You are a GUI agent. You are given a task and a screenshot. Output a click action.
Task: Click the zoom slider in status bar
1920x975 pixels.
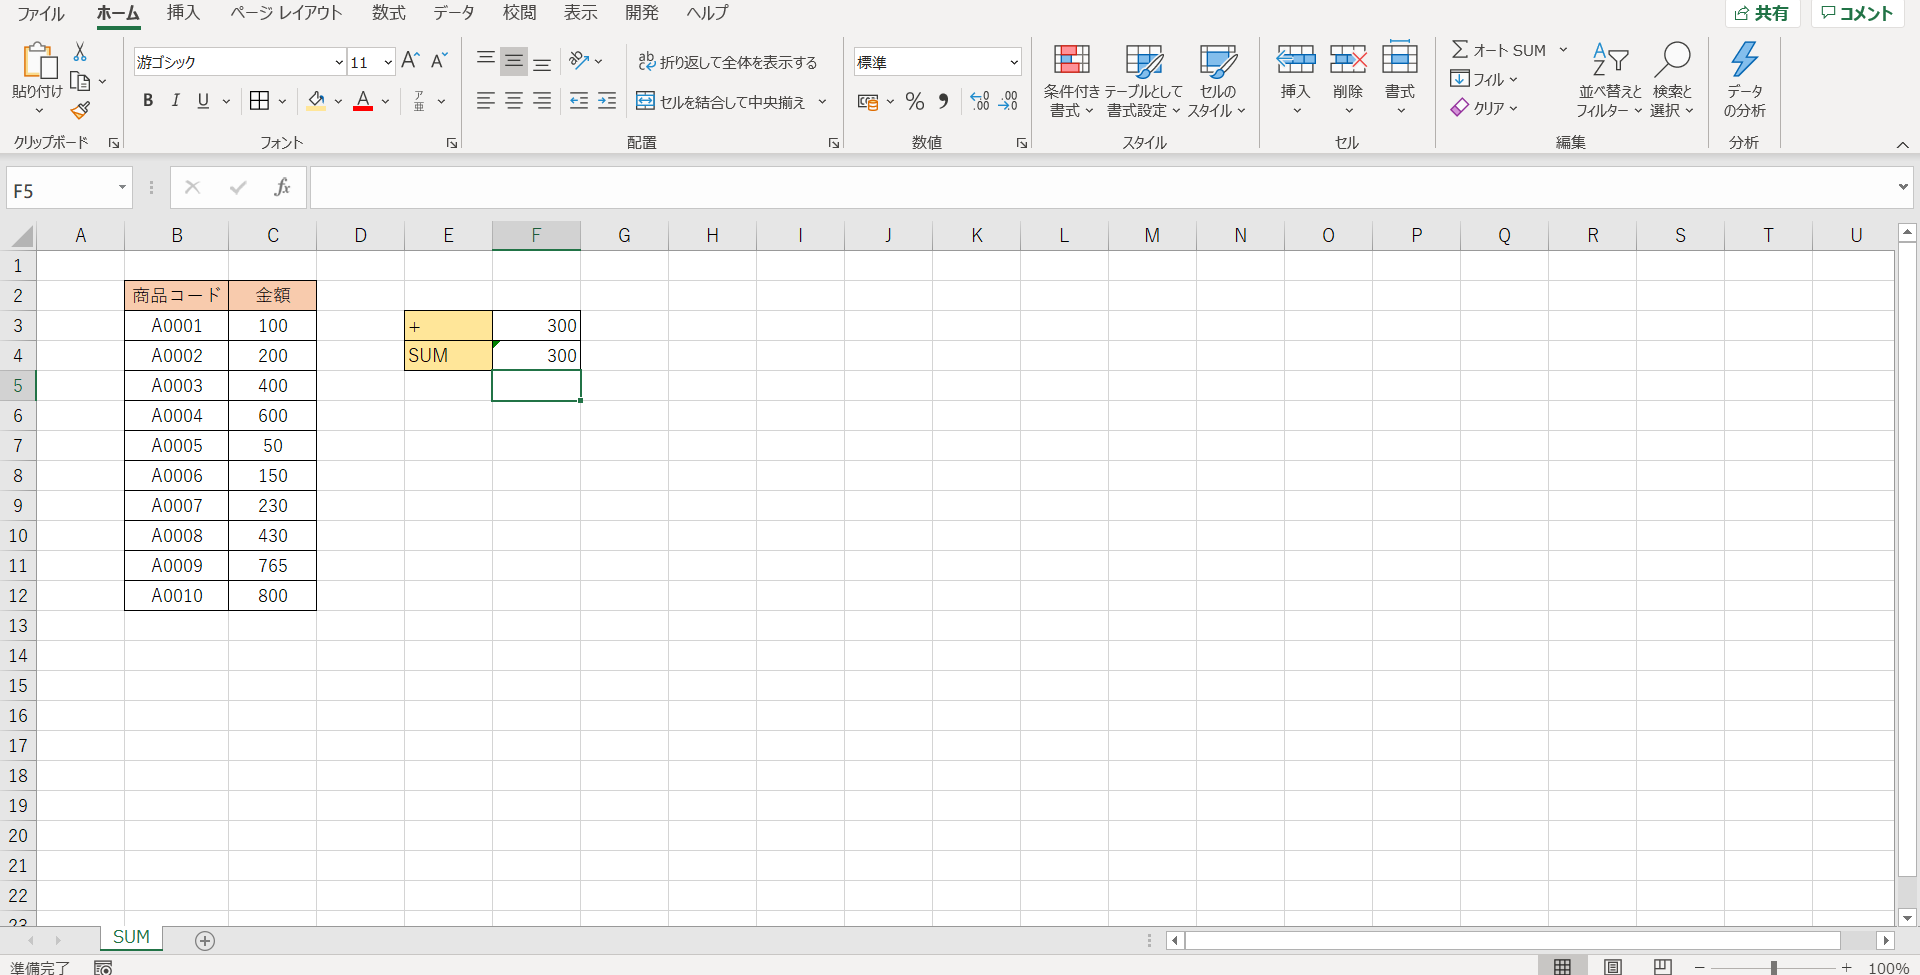[x=1773, y=967]
